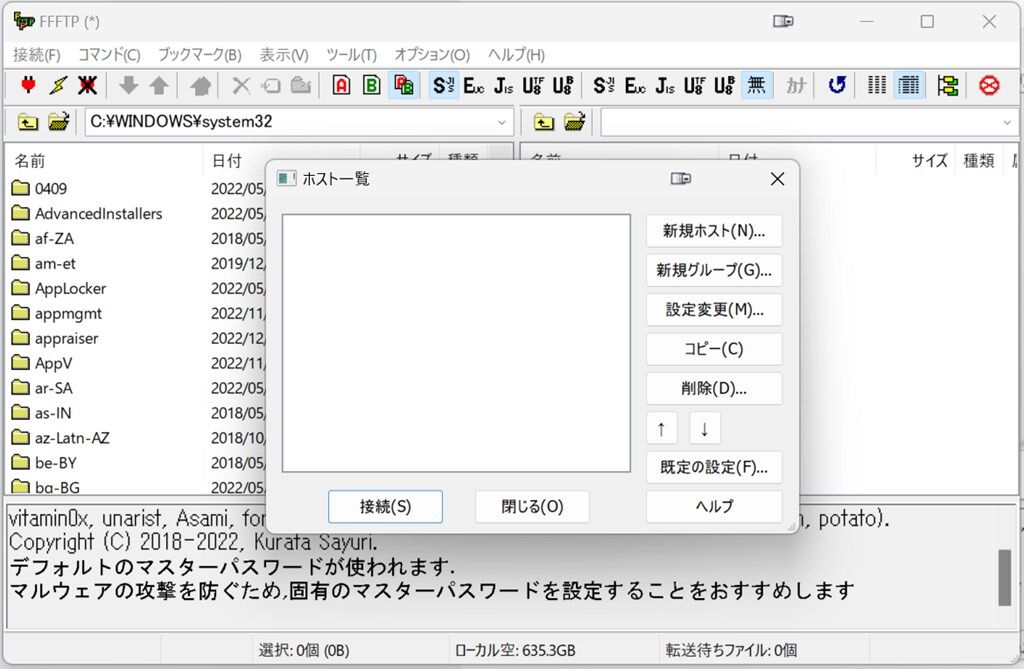The width and height of the screenshot is (1024, 669).
Task: Sort local list by 名前 column header
Action: pyautogui.click(x=104, y=161)
